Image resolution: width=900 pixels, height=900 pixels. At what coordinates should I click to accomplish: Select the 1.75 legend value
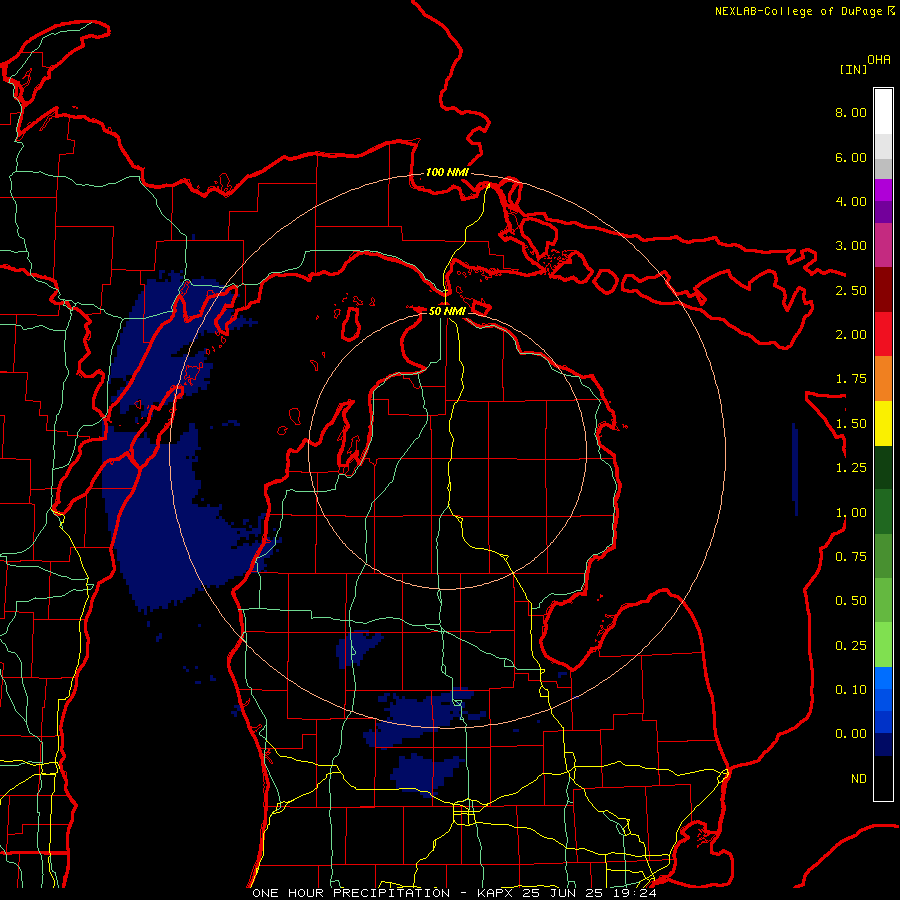pos(851,379)
